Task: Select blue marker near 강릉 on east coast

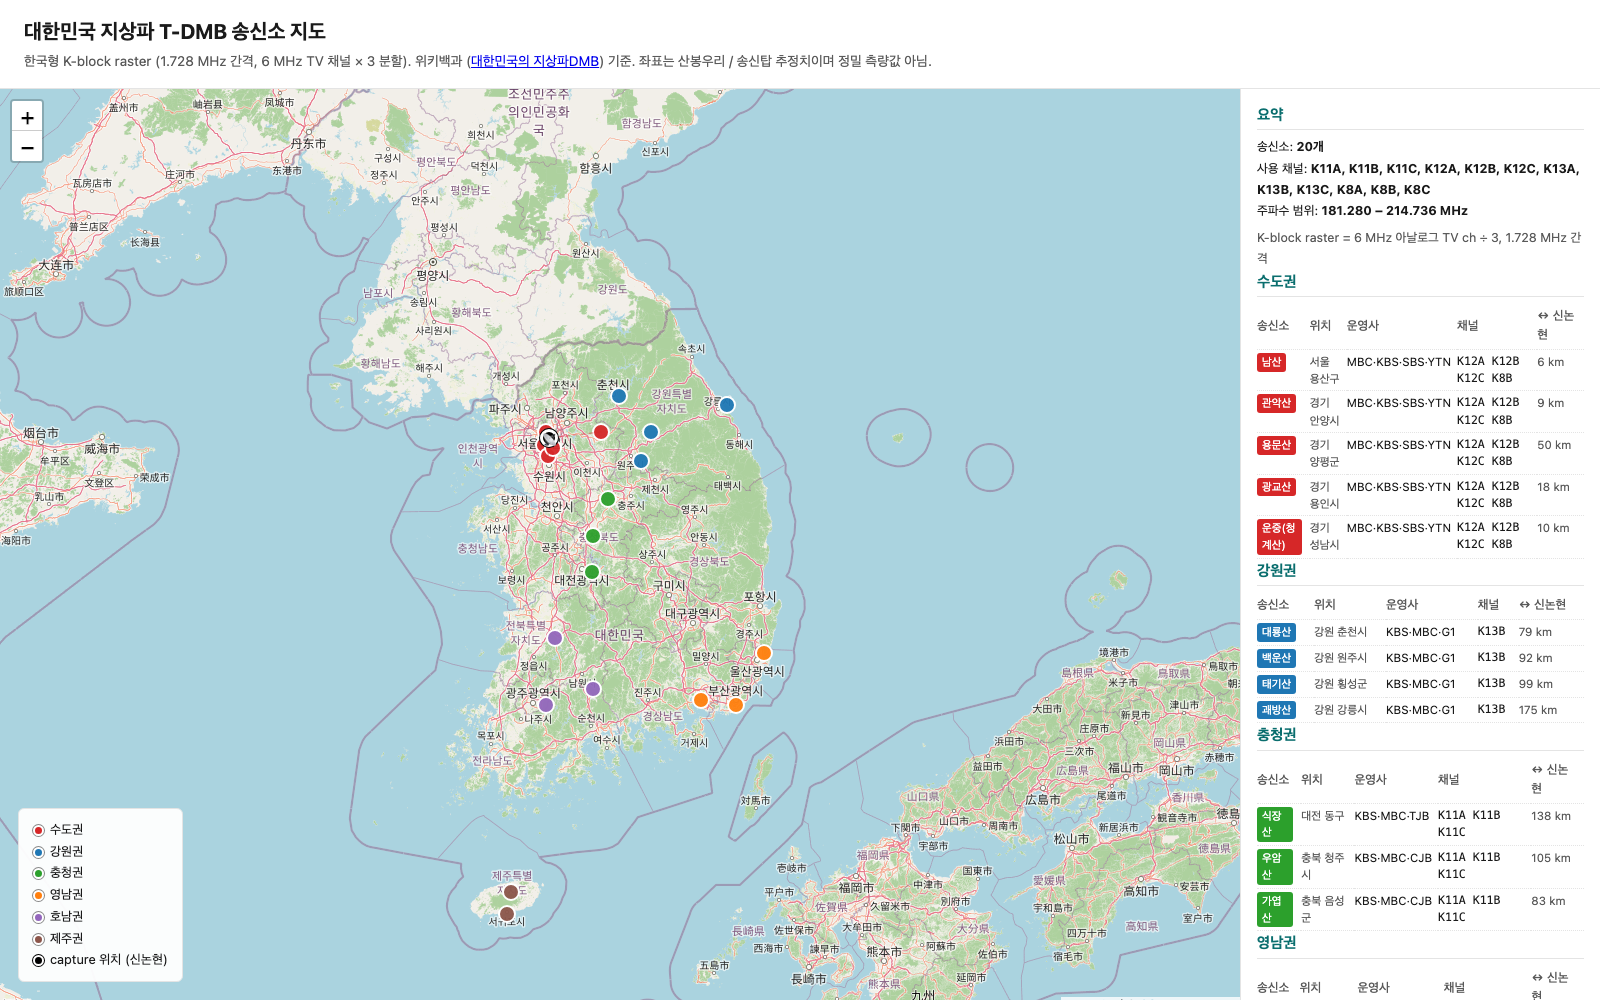Action: [727, 405]
